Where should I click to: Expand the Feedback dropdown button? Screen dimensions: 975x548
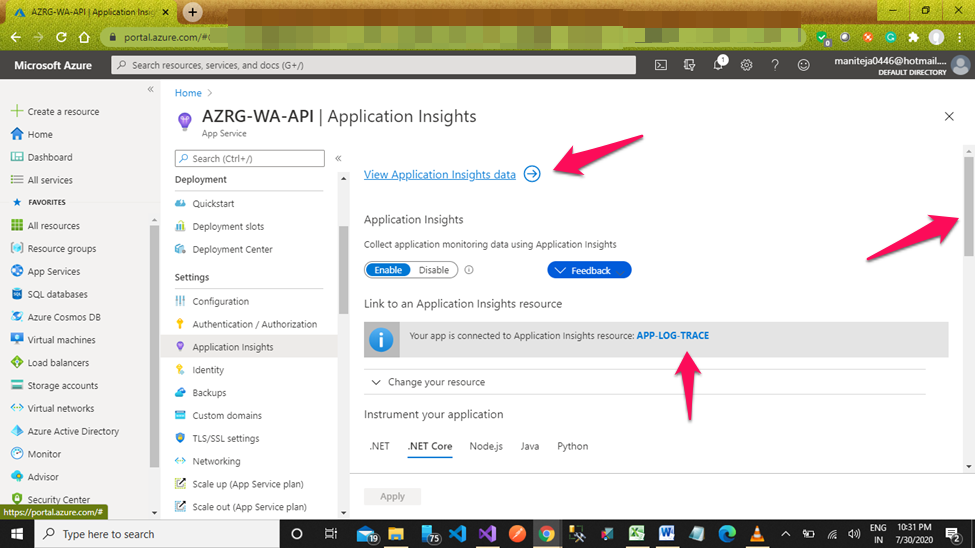click(589, 270)
